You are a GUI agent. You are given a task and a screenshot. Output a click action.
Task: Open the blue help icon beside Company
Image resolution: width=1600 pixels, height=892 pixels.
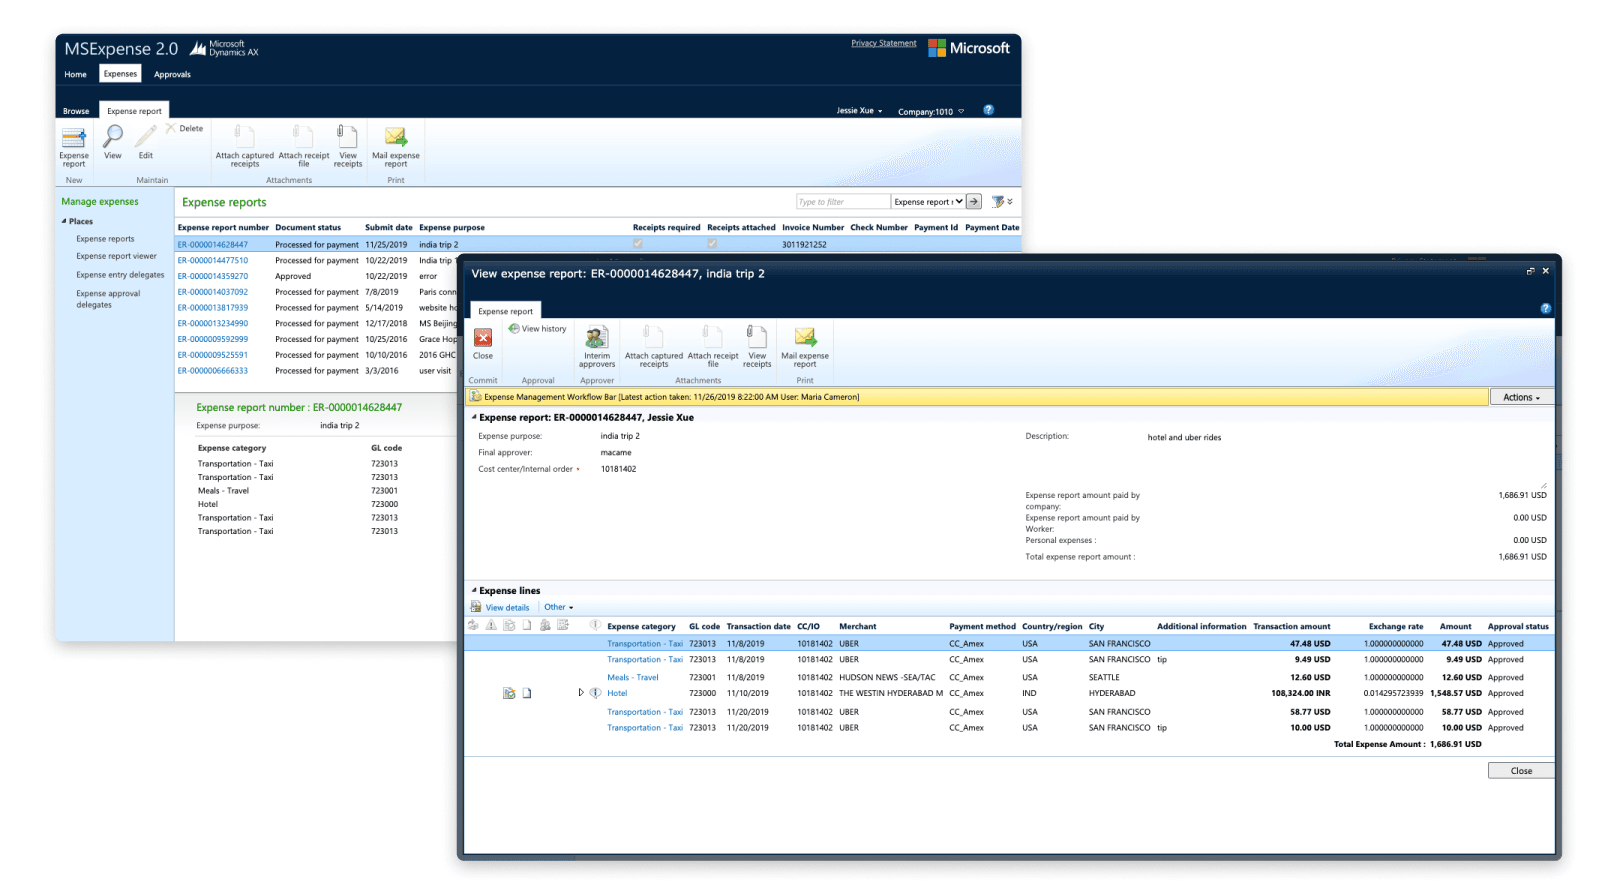click(x=989, y=110)
